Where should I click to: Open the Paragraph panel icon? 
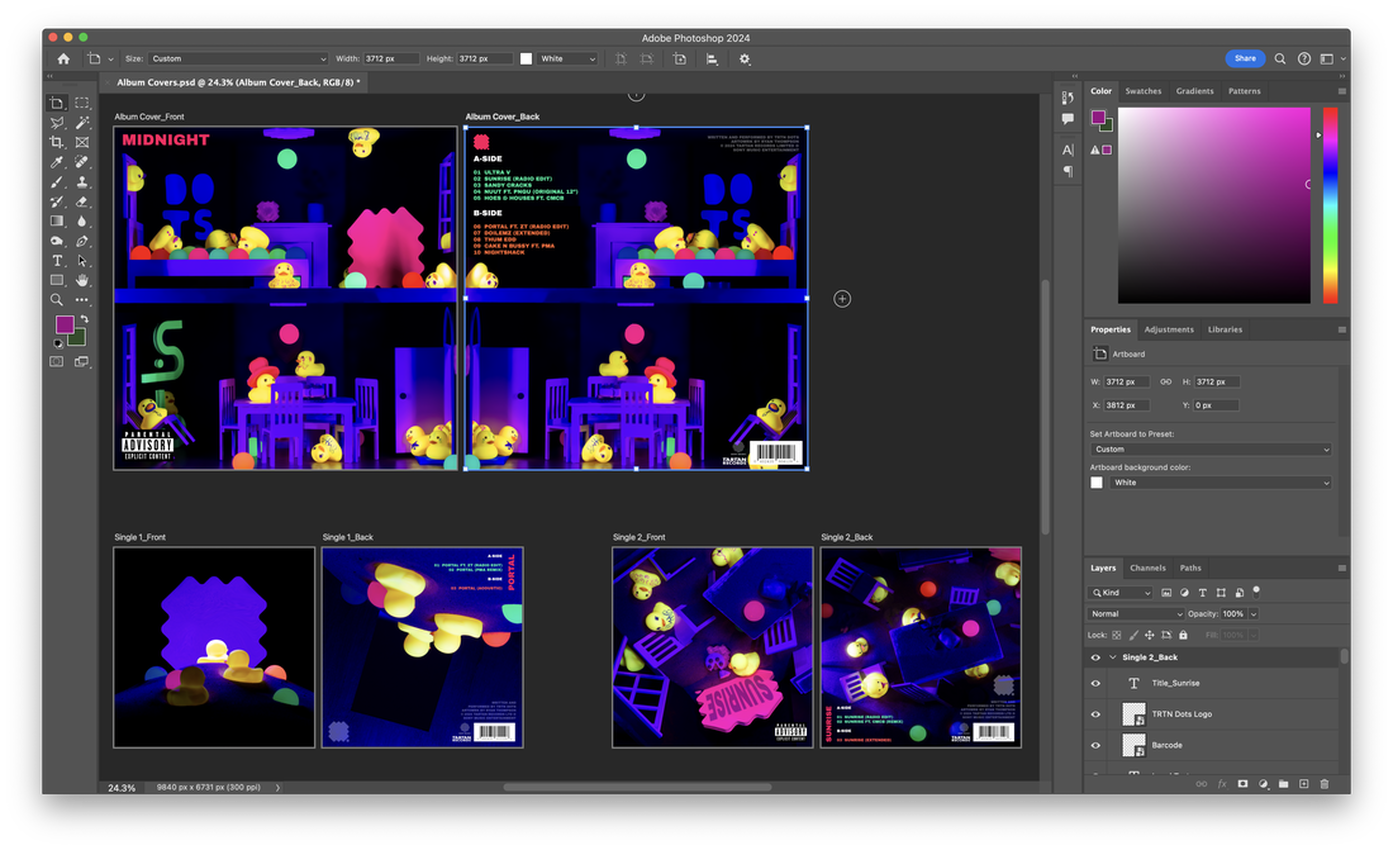pyautogui.click(x=1068, y=171)
